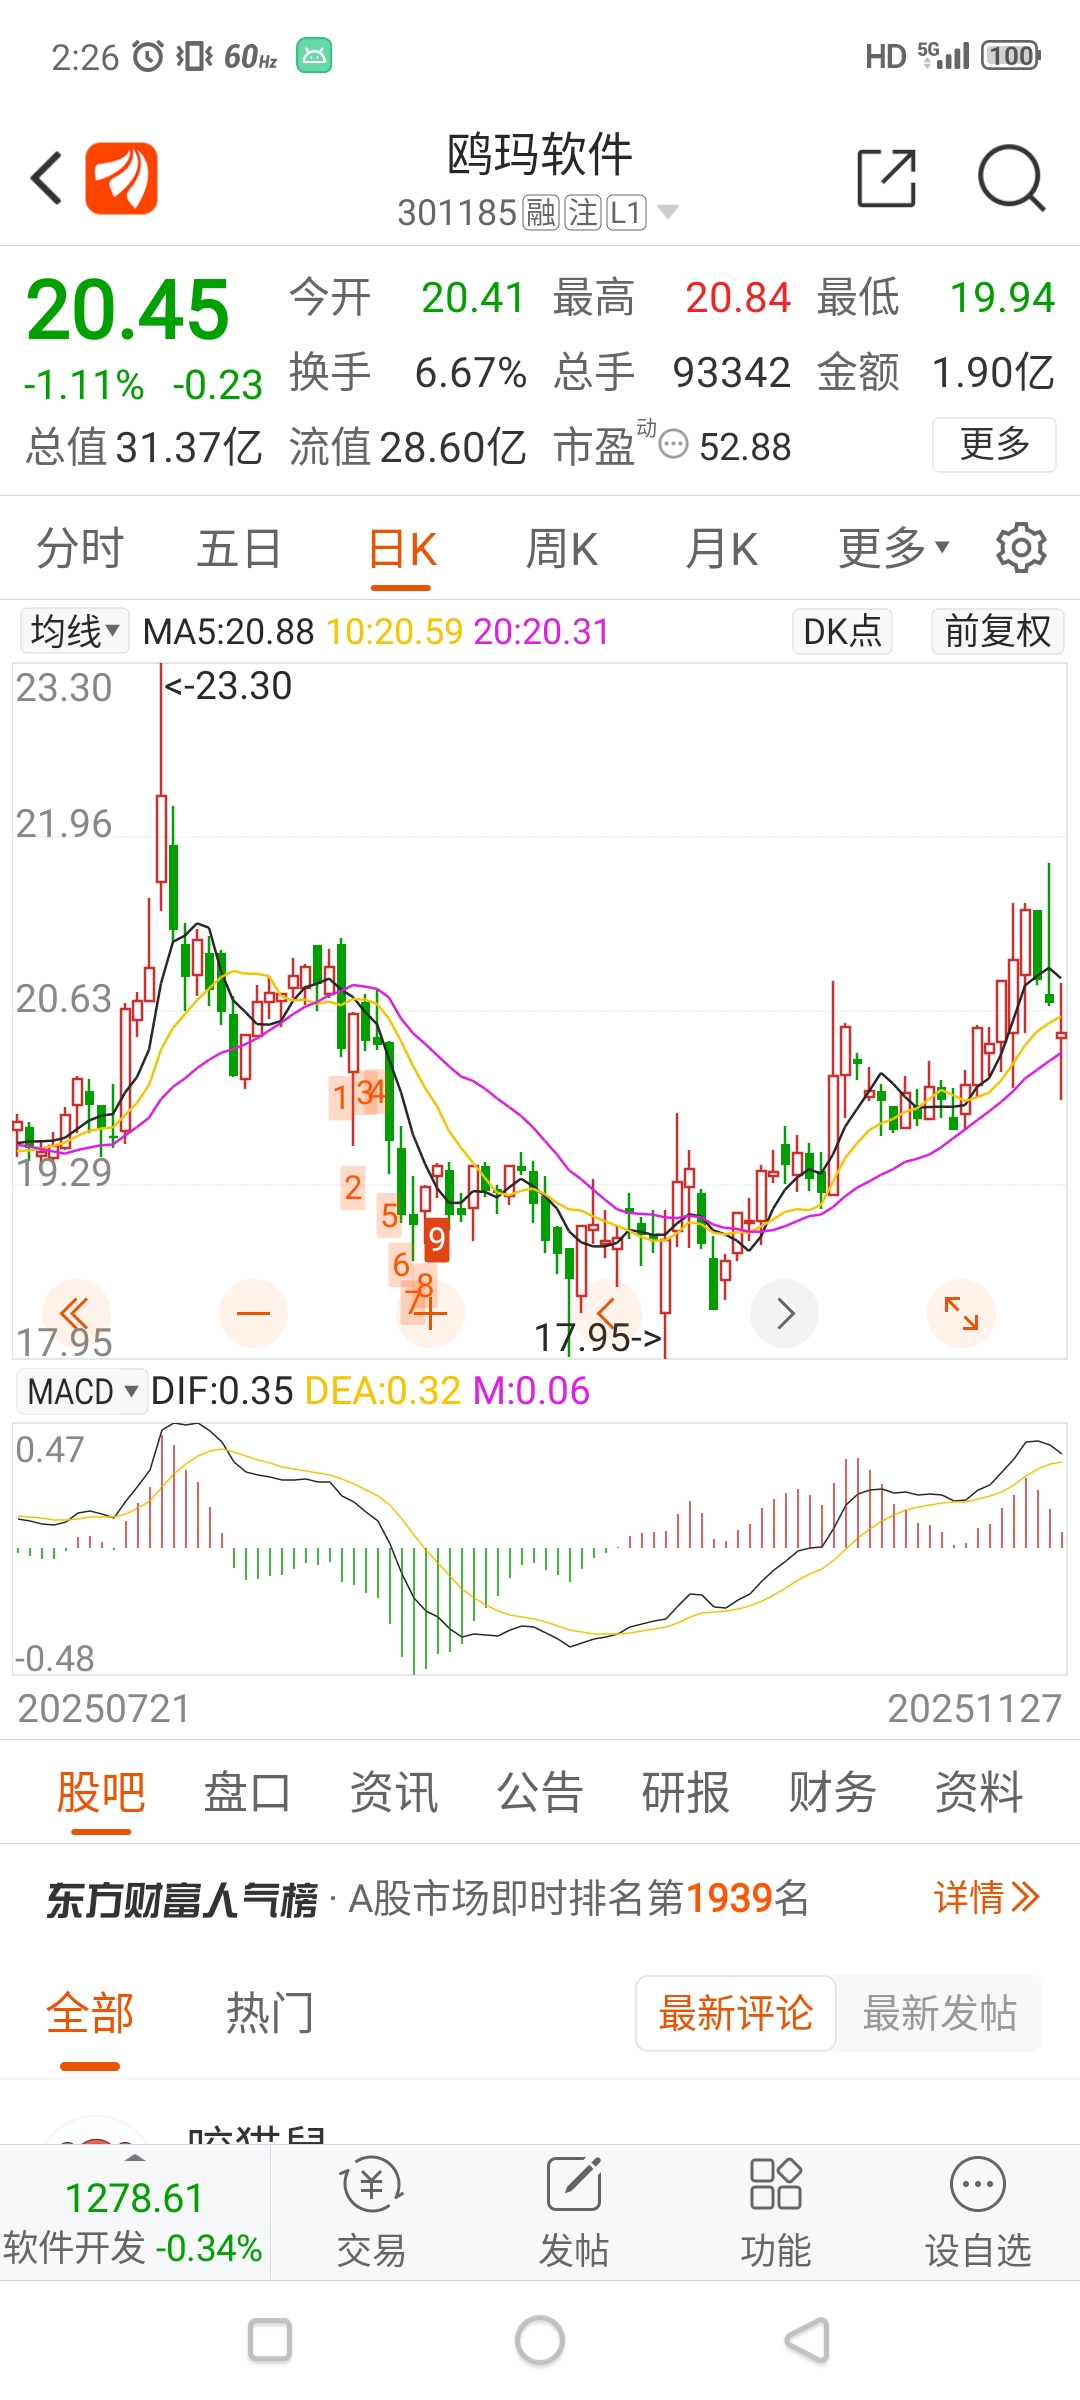Tap 更多 button in quote details
This screenshot has width=1080, height=2400.
pyautogui.click(x=994, y=444)
